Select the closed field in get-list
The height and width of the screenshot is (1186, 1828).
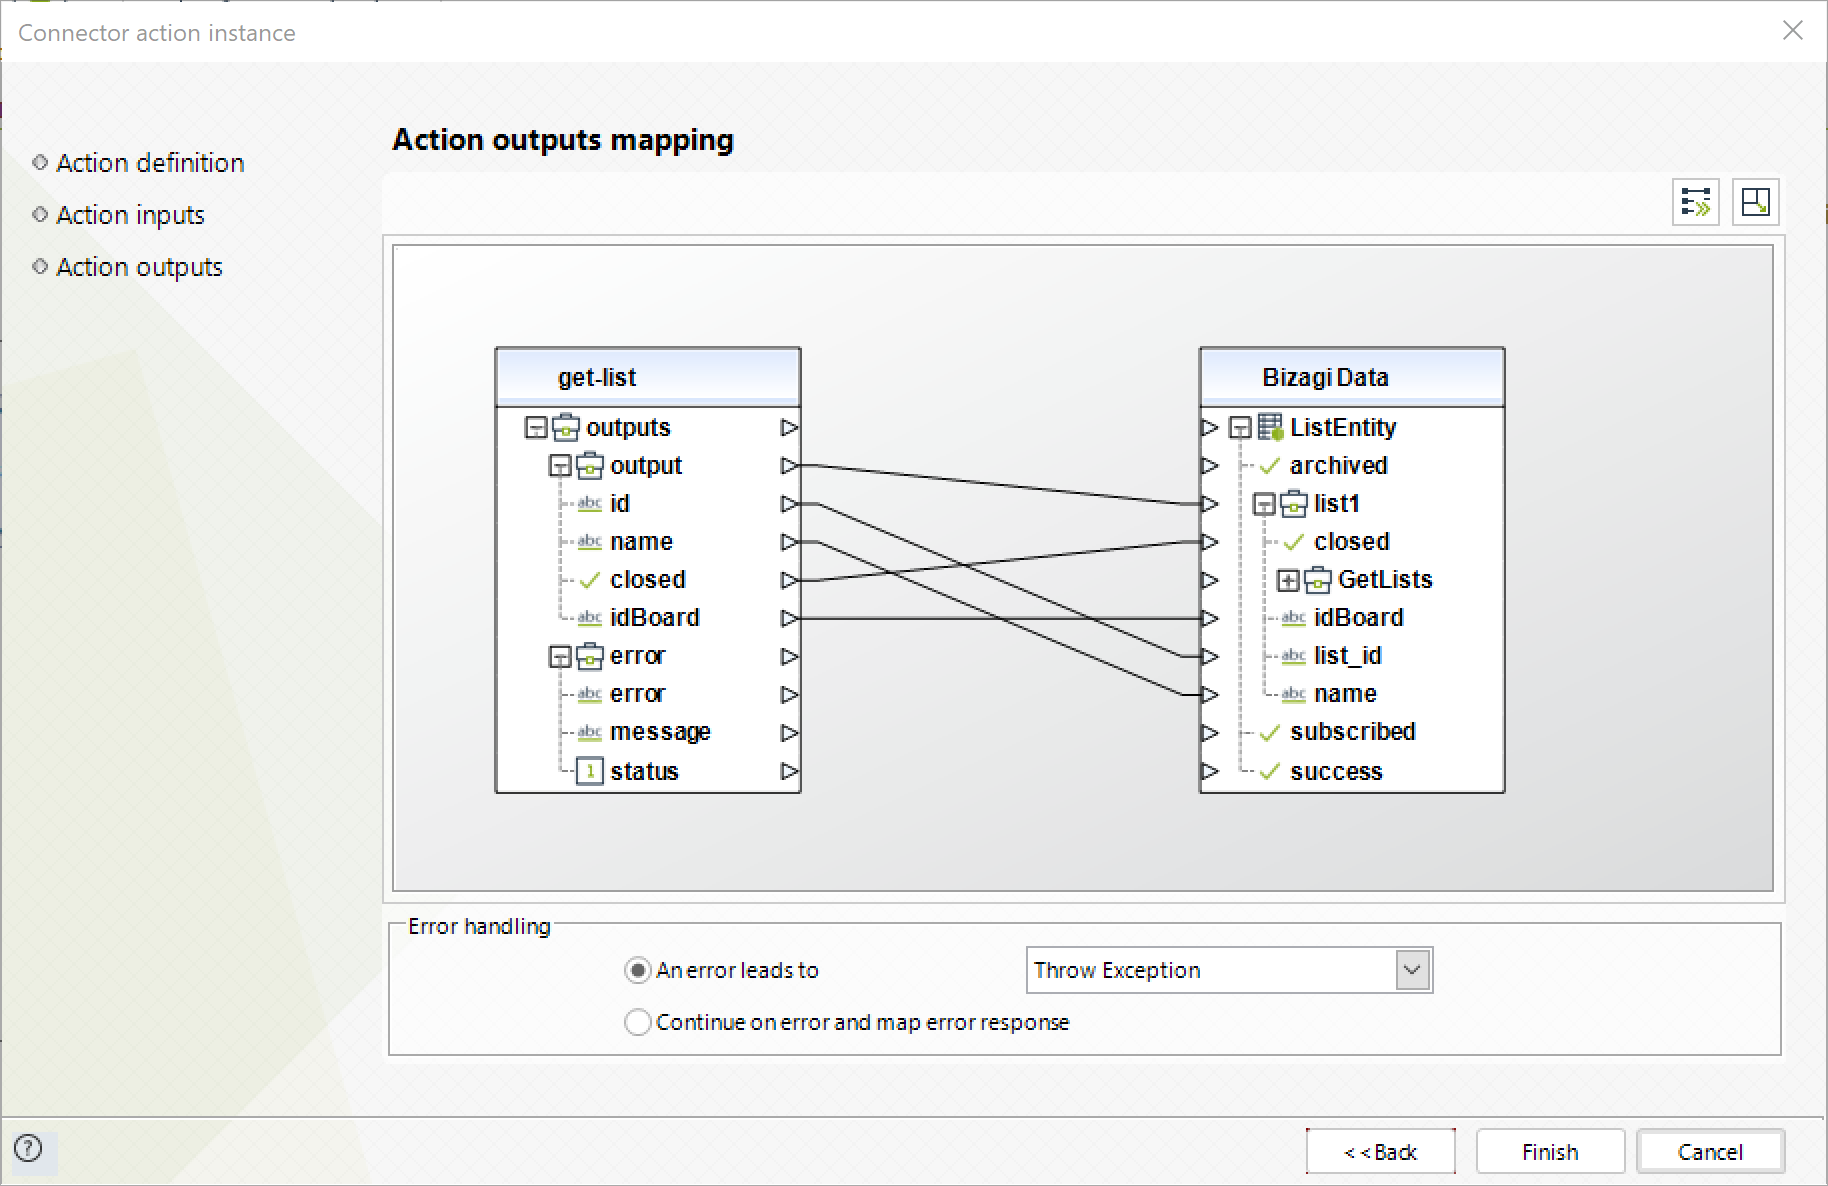click(647, 580)
